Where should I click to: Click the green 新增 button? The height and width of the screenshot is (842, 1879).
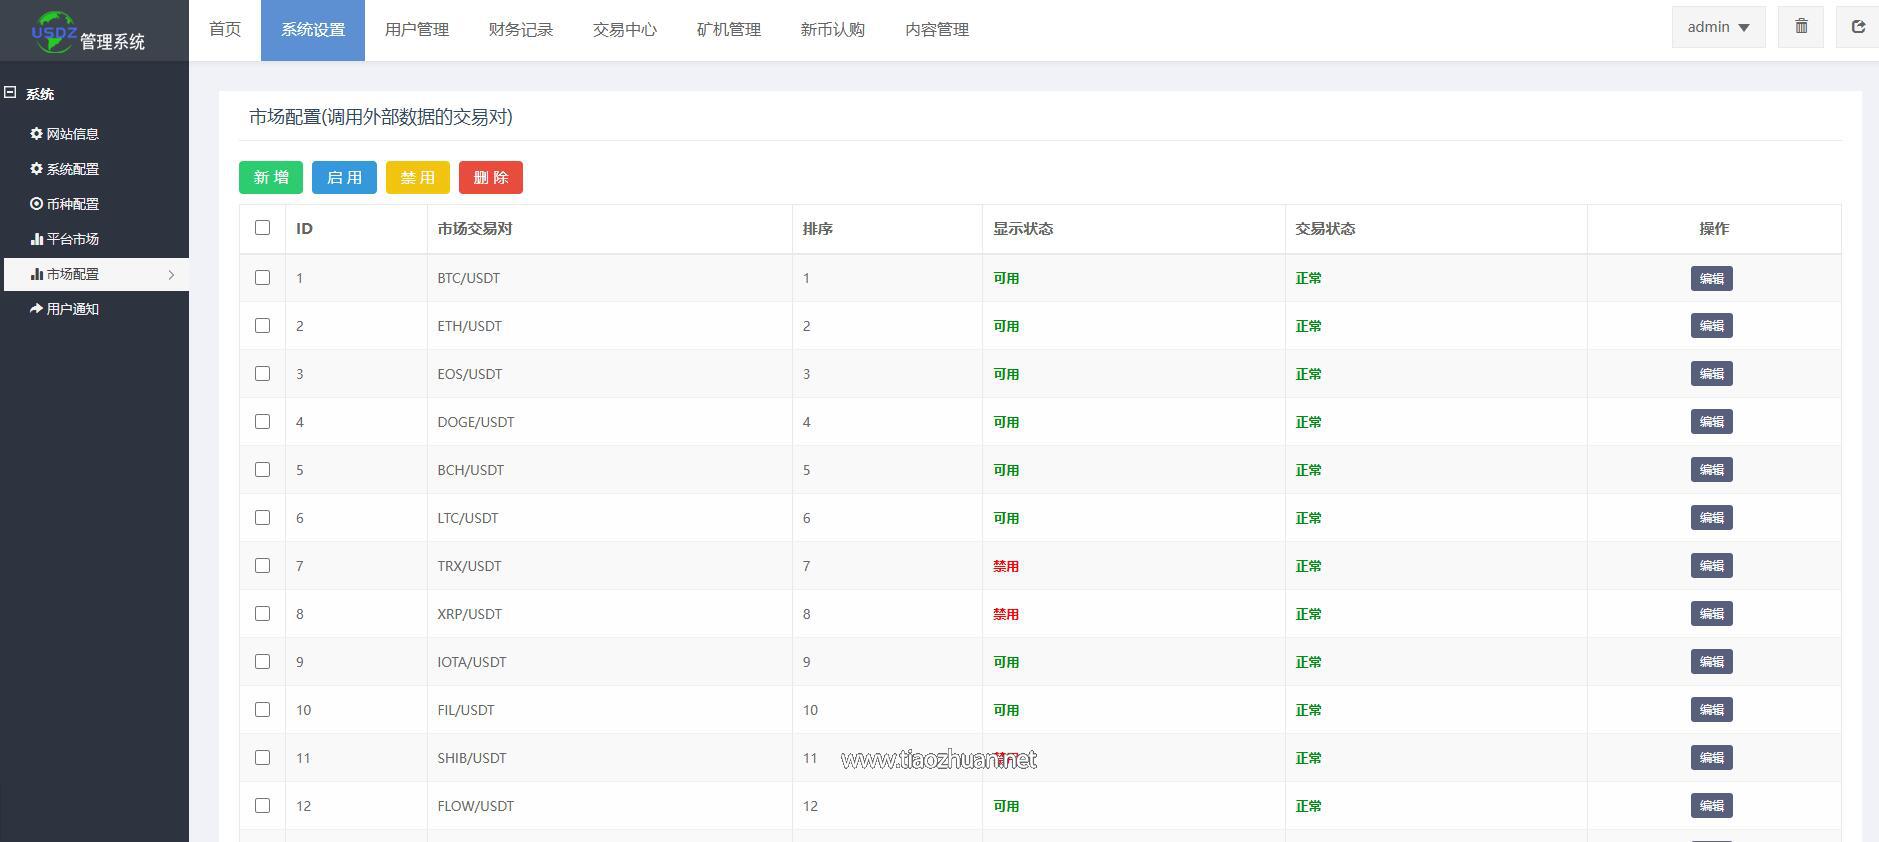click(x=271, y=177)
